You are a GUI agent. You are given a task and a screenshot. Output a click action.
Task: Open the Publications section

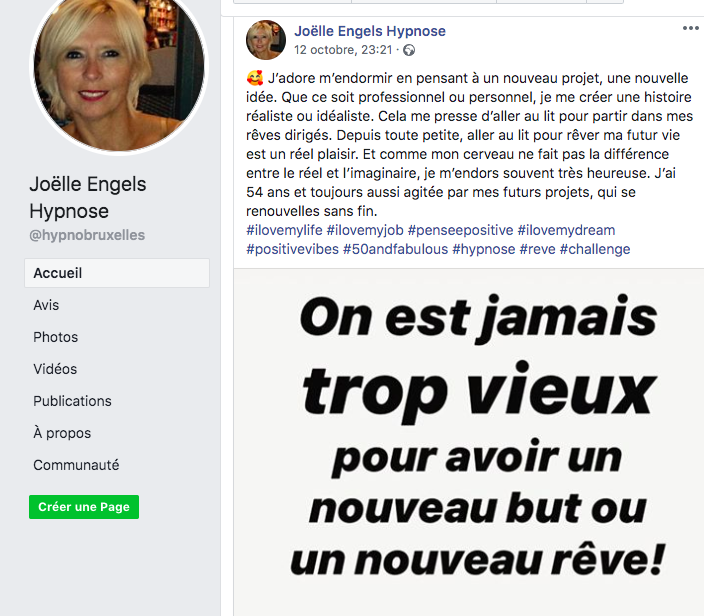coord(72,401)
